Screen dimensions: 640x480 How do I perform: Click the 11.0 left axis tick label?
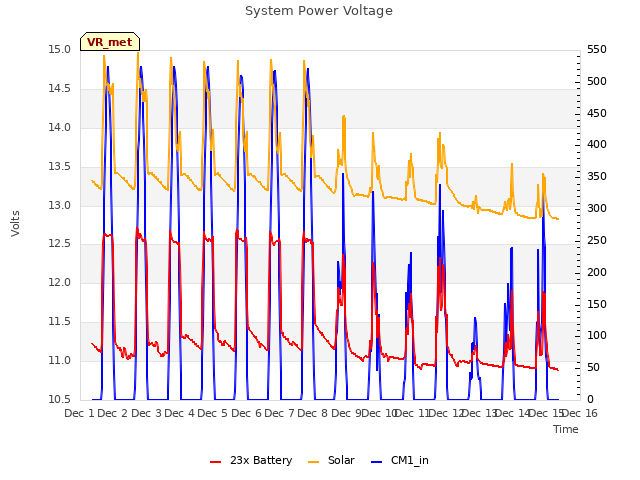pos(60,360)
